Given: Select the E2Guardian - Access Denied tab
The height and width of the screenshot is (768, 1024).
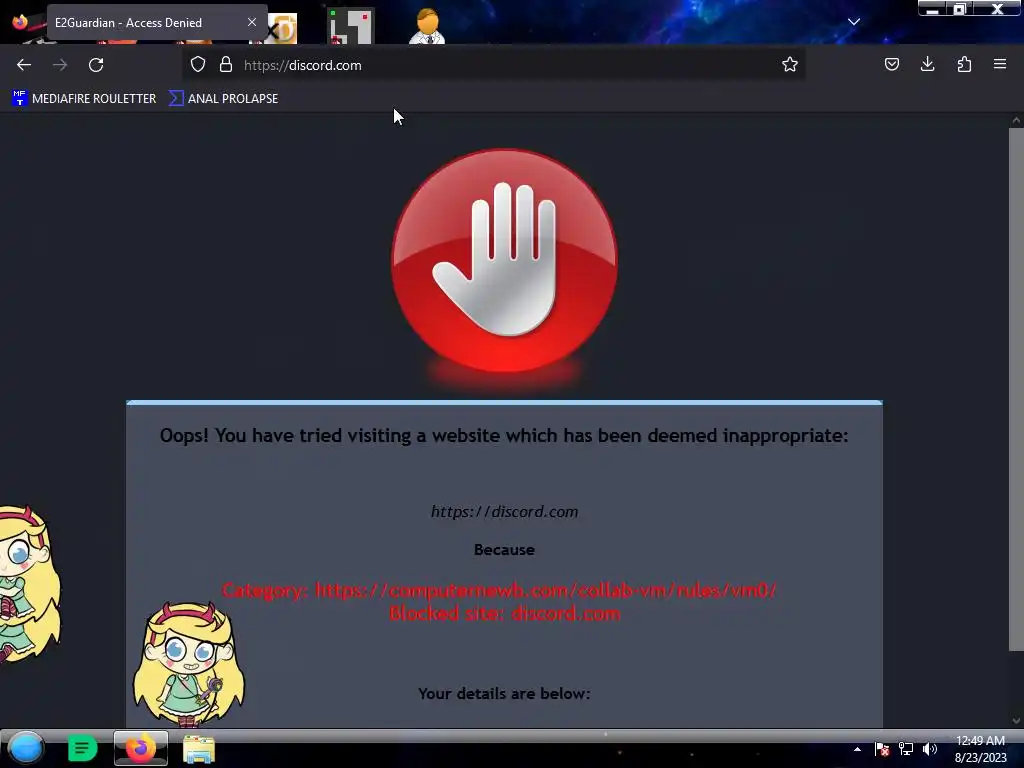Looking at the screenshot, I should [157, 23].
